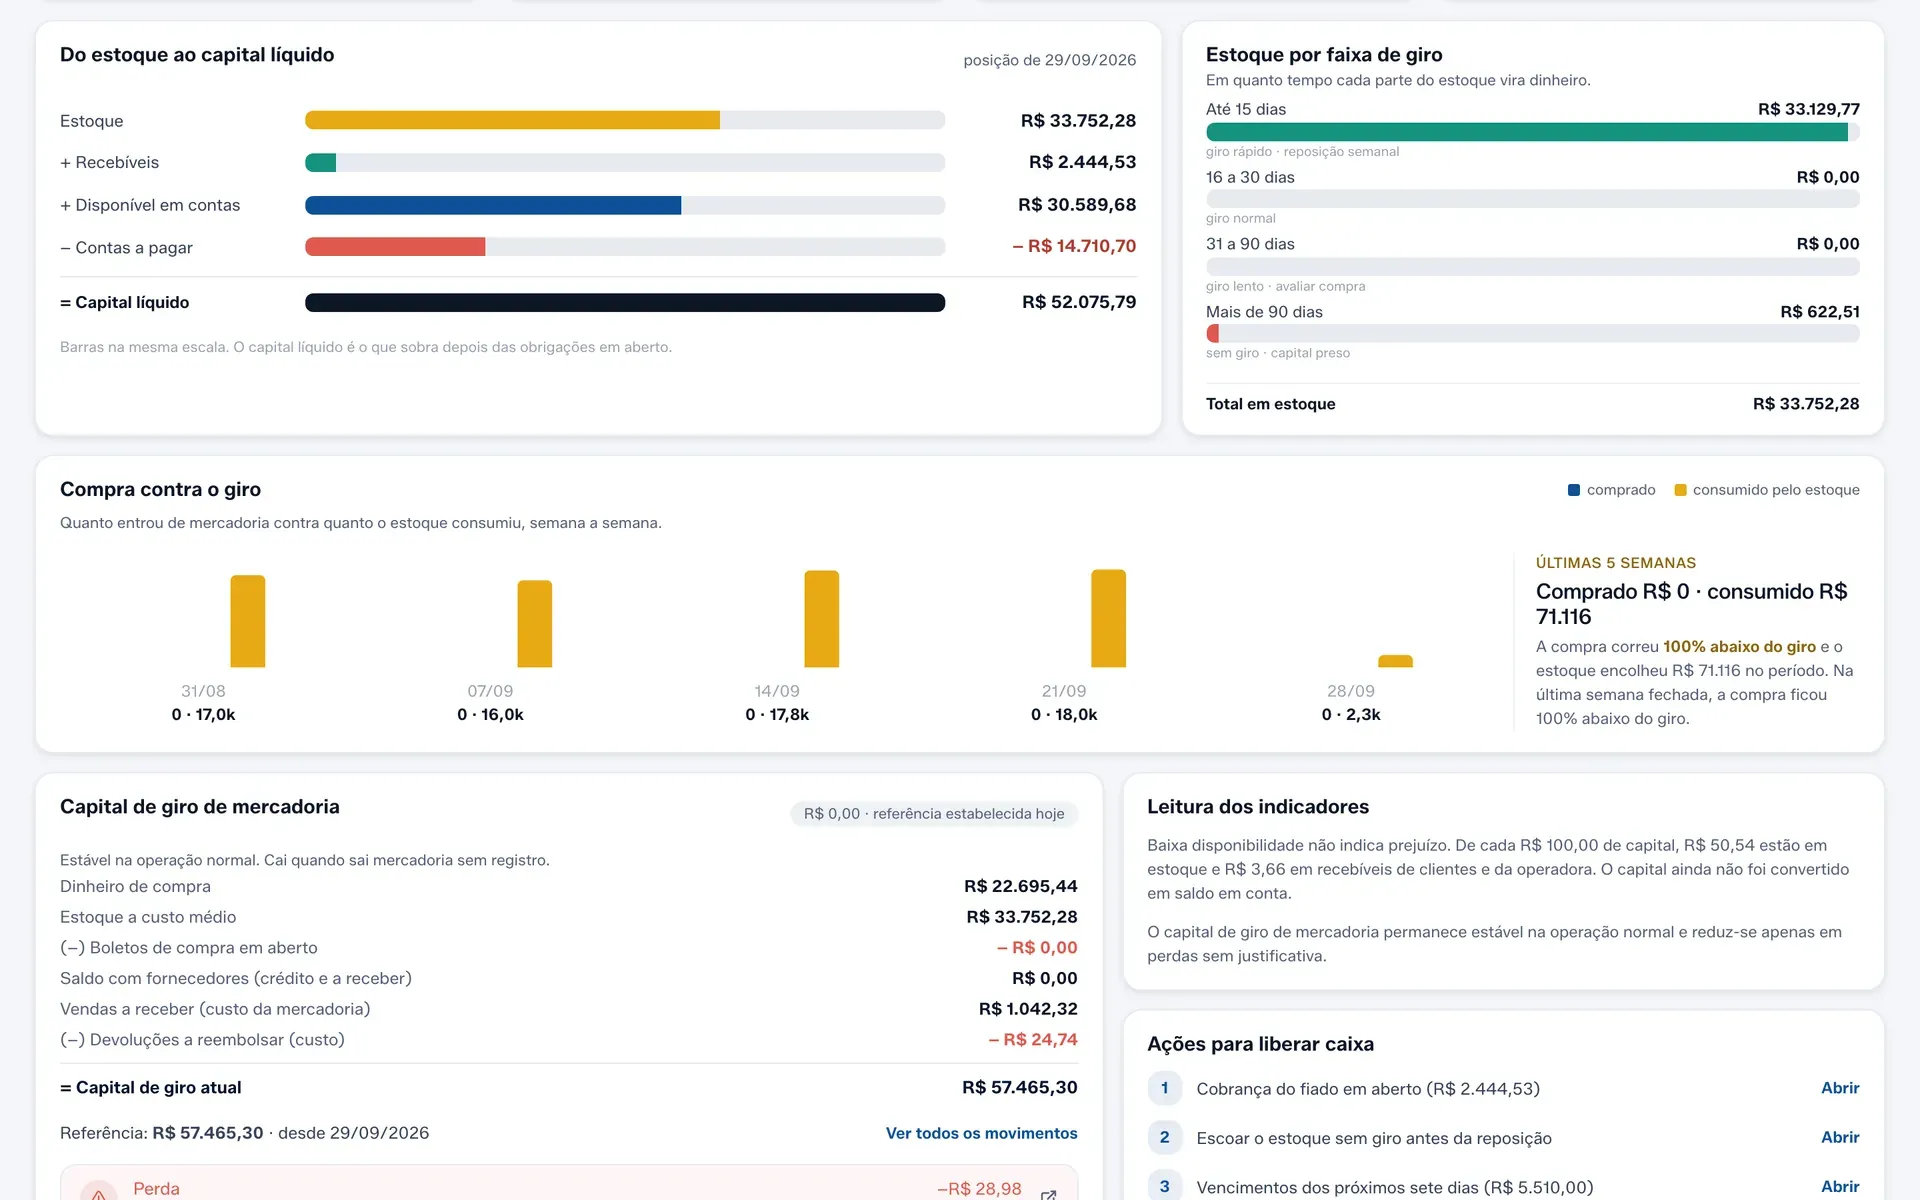
Task: Open Abrir for Vencimentos dos próximos sete dias
Action: click(x=1840, y=1186)
